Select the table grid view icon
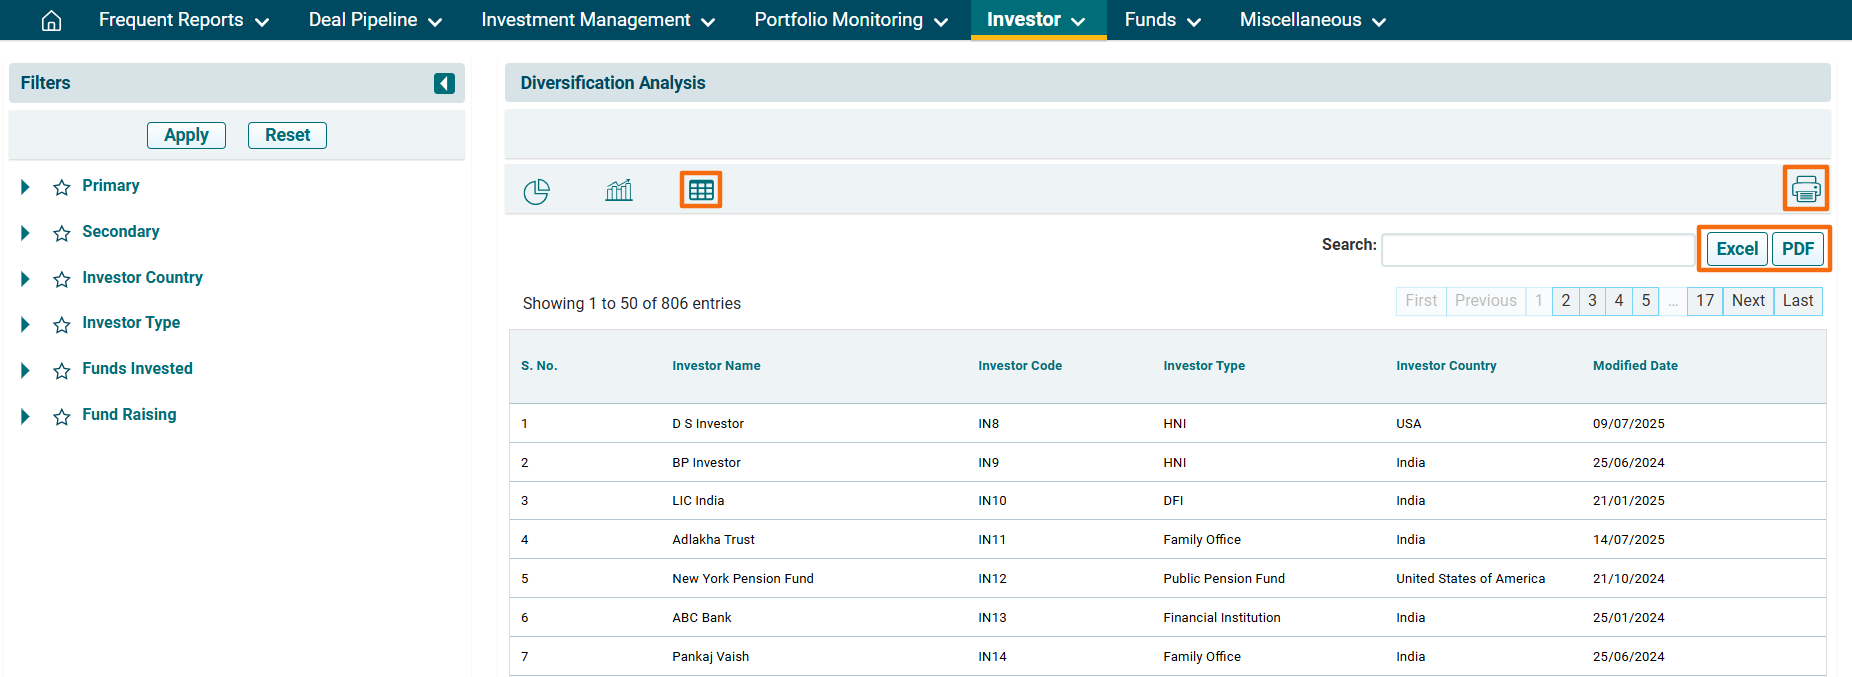 coord(701,190)
